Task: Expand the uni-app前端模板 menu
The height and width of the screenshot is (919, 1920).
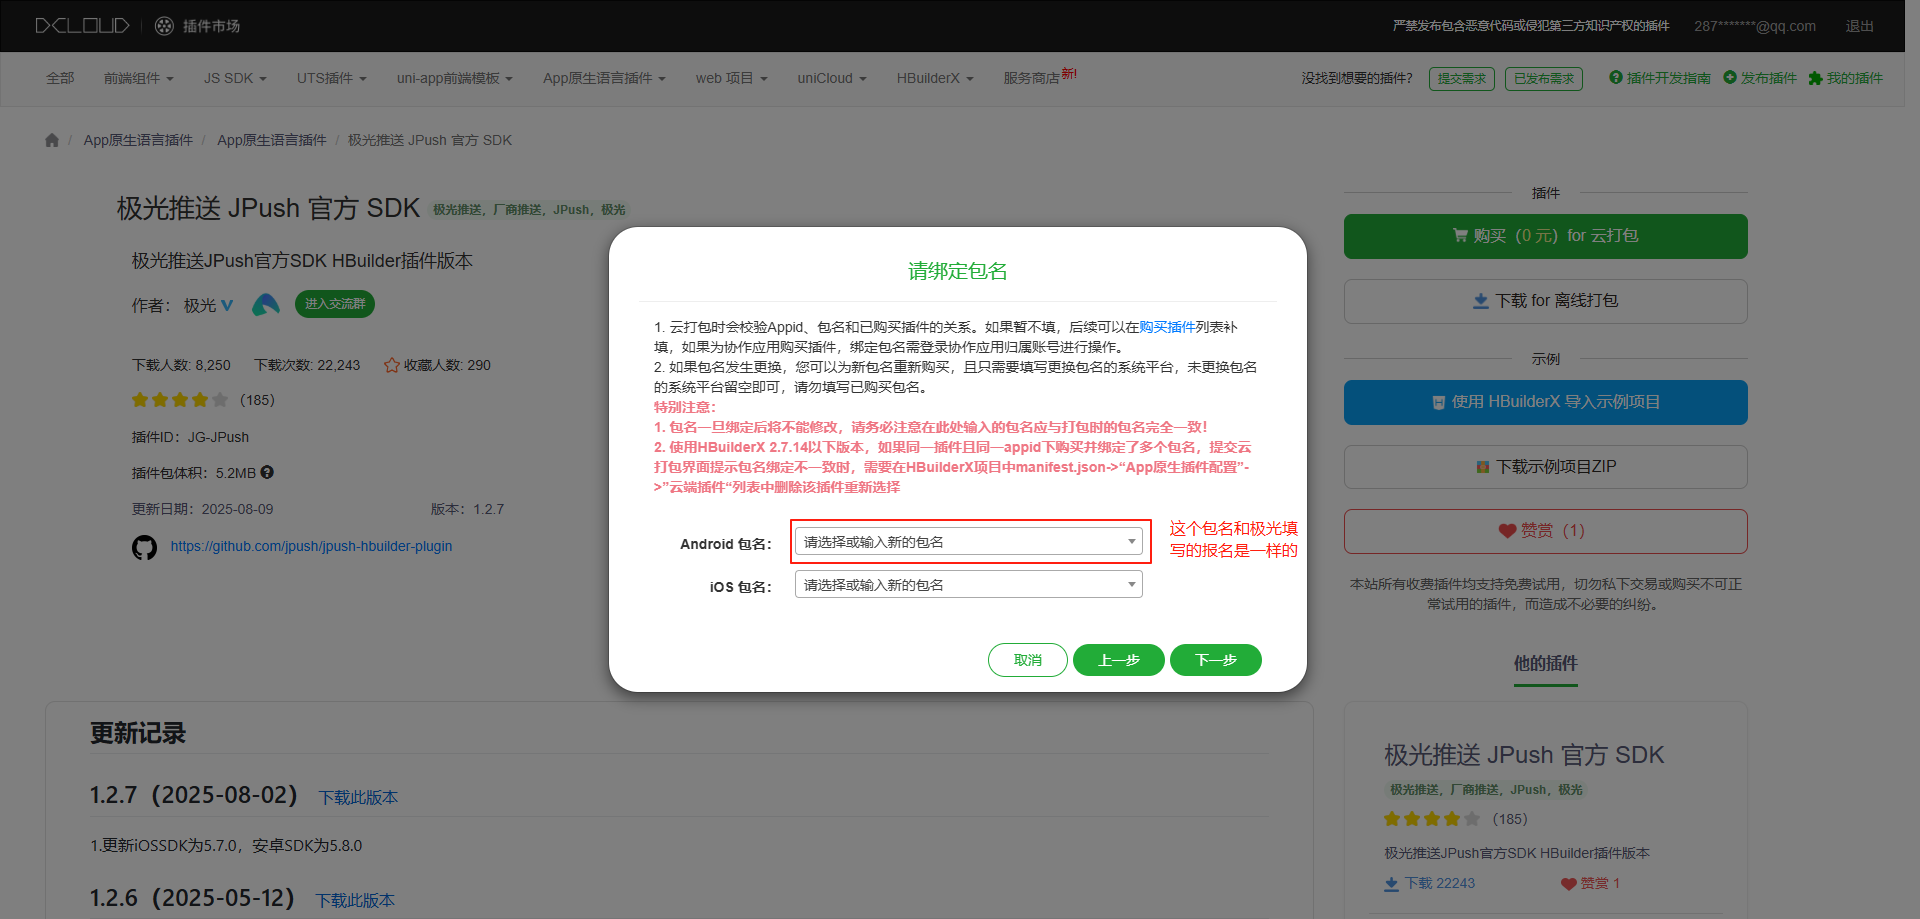Action: tap(455, 78)
